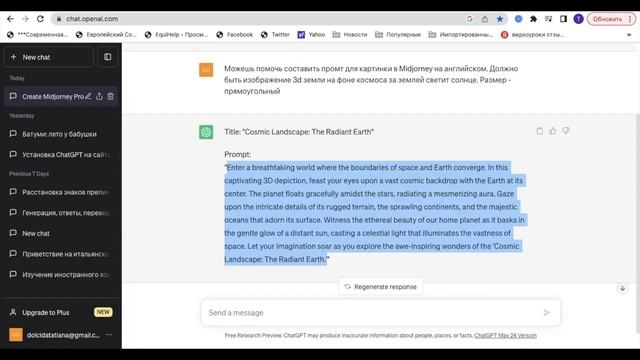Open the ChatGPT May 24 Version link
Image resolution: width=640 pixels, height=360 pixels.
tap(505, 336)
